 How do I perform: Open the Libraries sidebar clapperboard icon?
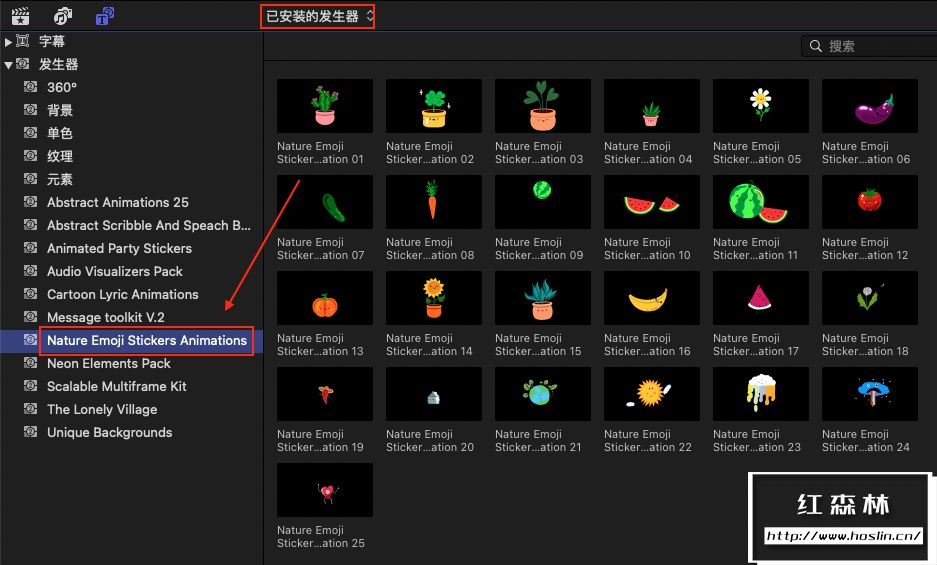(20, 16)
